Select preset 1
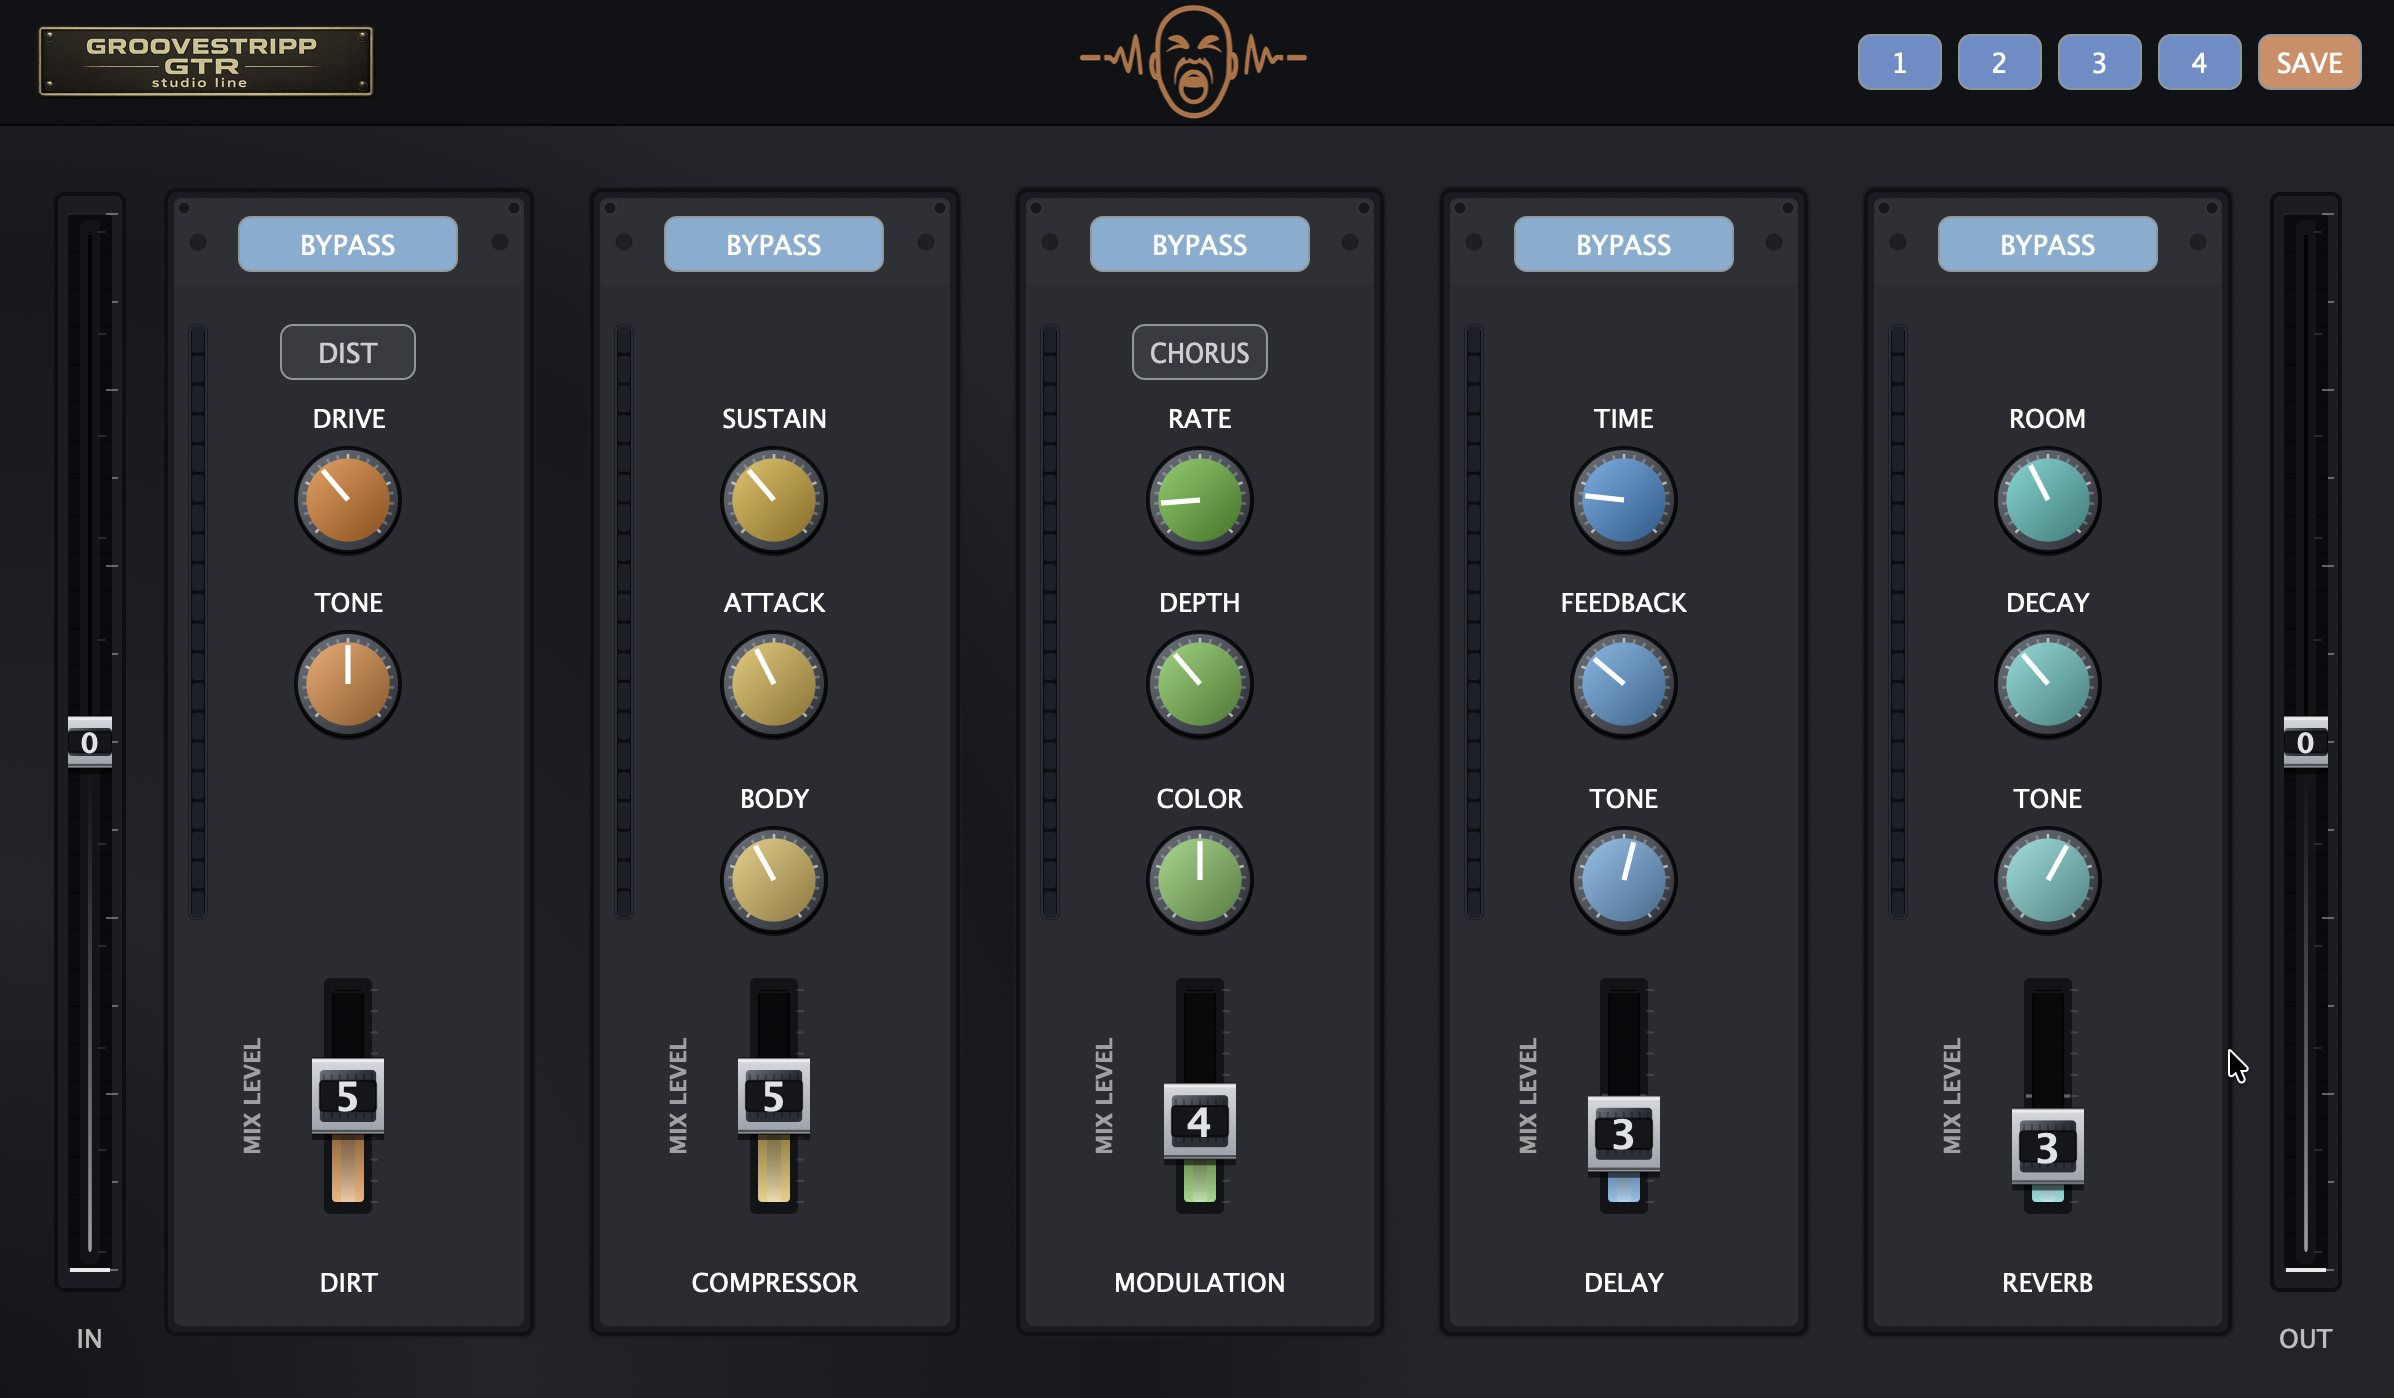Image resolution: width=2394 pixels, height=1398 pixels. pos(1899,61)
